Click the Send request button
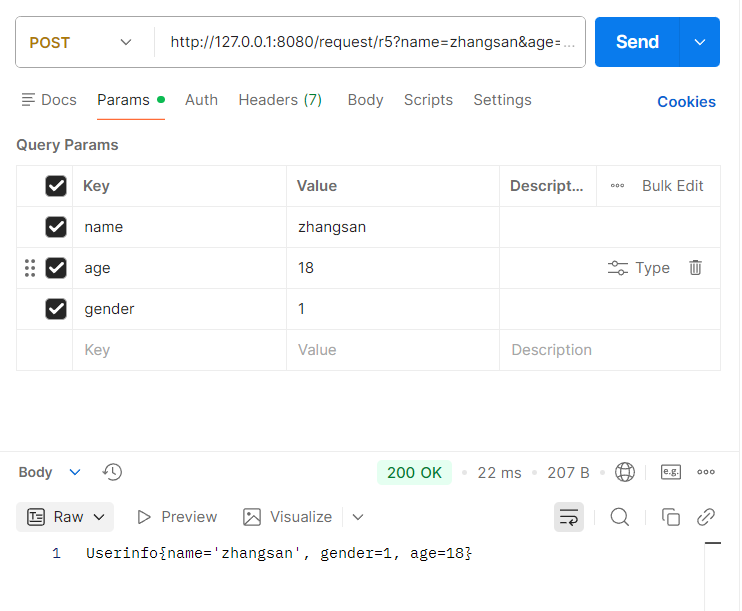 coord(637,42)
